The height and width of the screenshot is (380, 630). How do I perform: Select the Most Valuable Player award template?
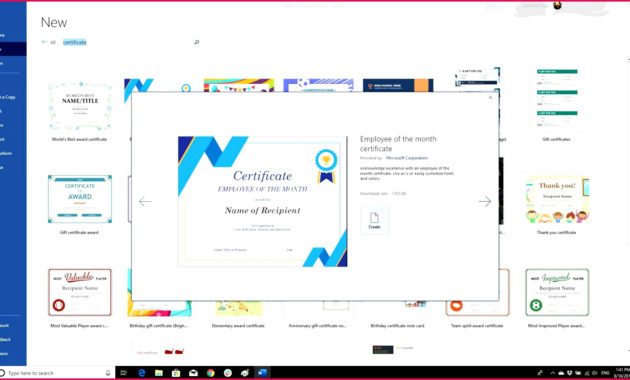click(x=80, y=292)
